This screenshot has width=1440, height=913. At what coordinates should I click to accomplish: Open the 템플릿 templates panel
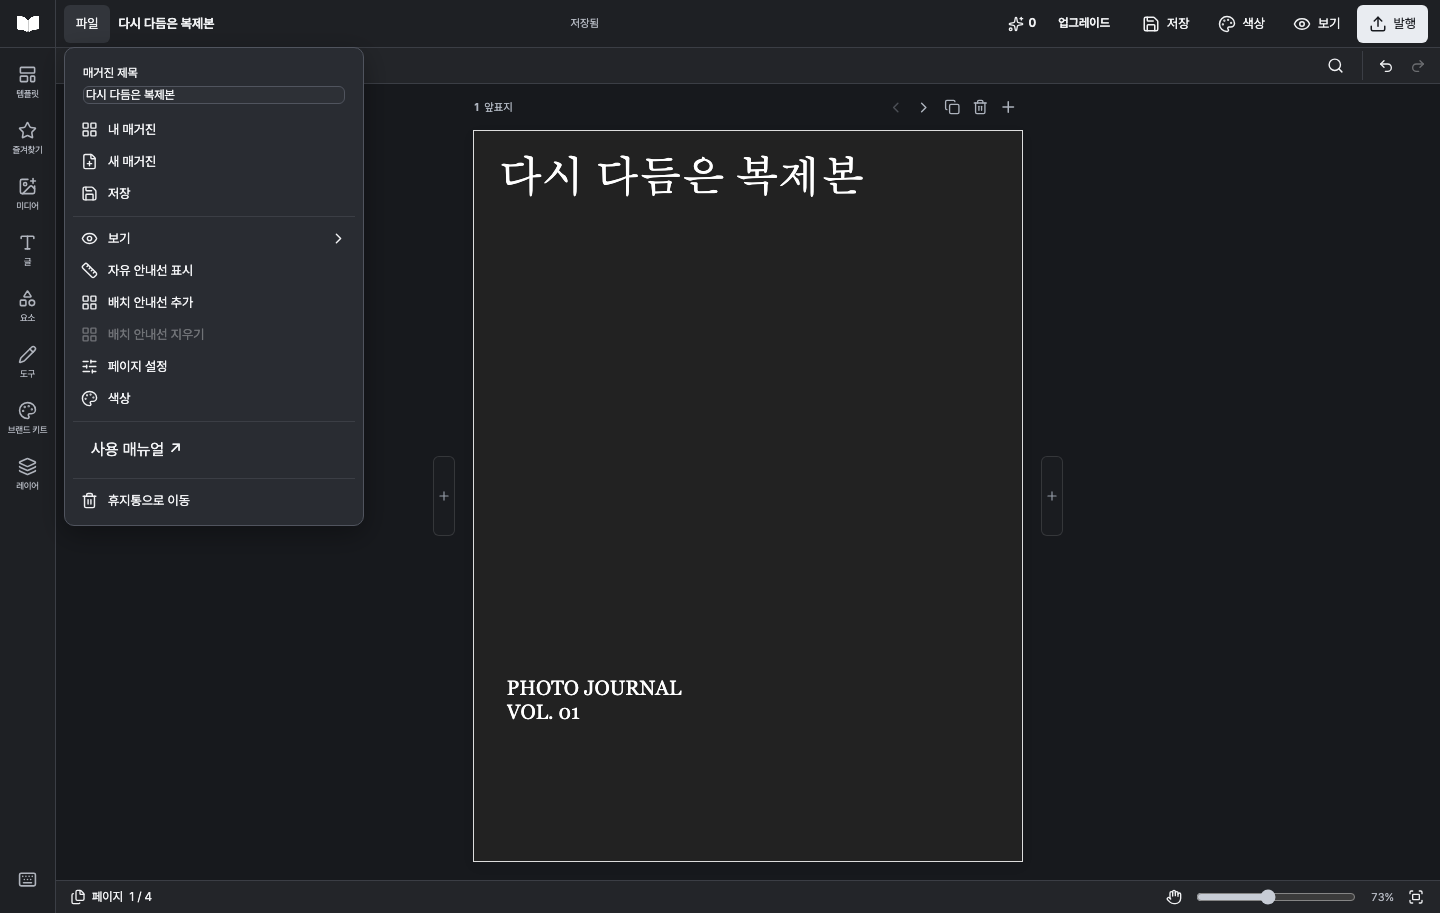pos(27,81)
